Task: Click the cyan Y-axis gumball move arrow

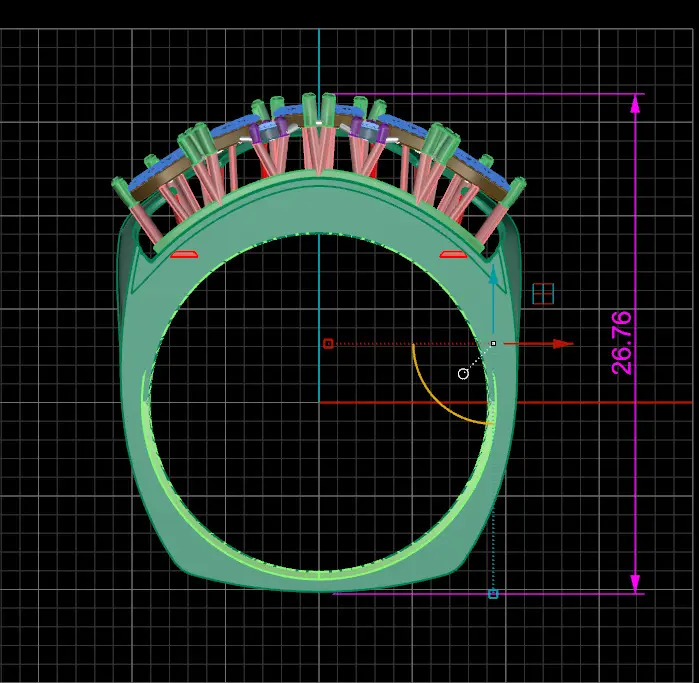Action: coord(493,297)
